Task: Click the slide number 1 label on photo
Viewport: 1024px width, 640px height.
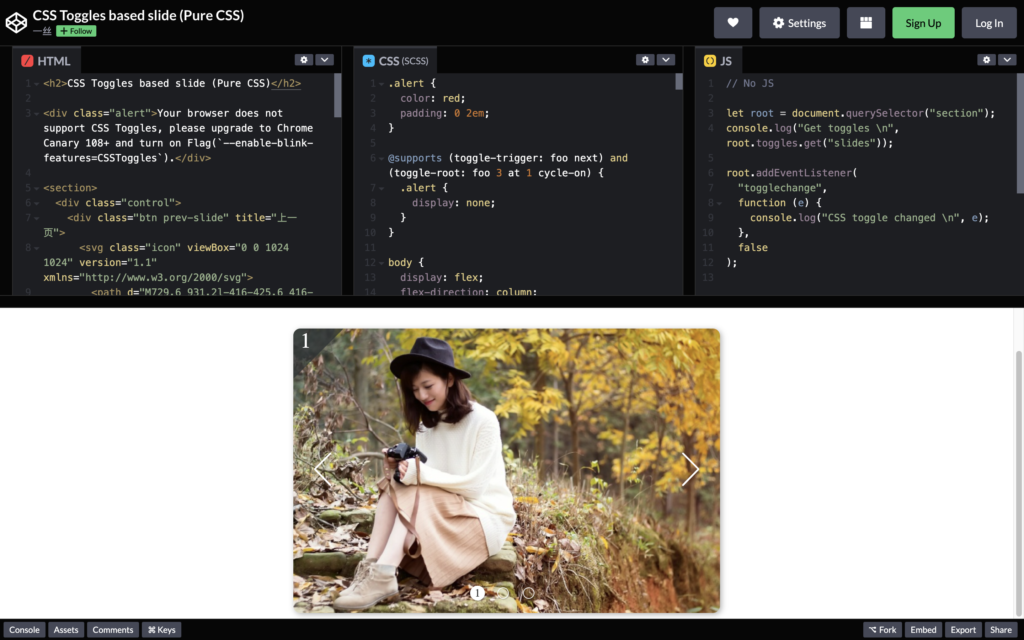Action: [305, 340]
